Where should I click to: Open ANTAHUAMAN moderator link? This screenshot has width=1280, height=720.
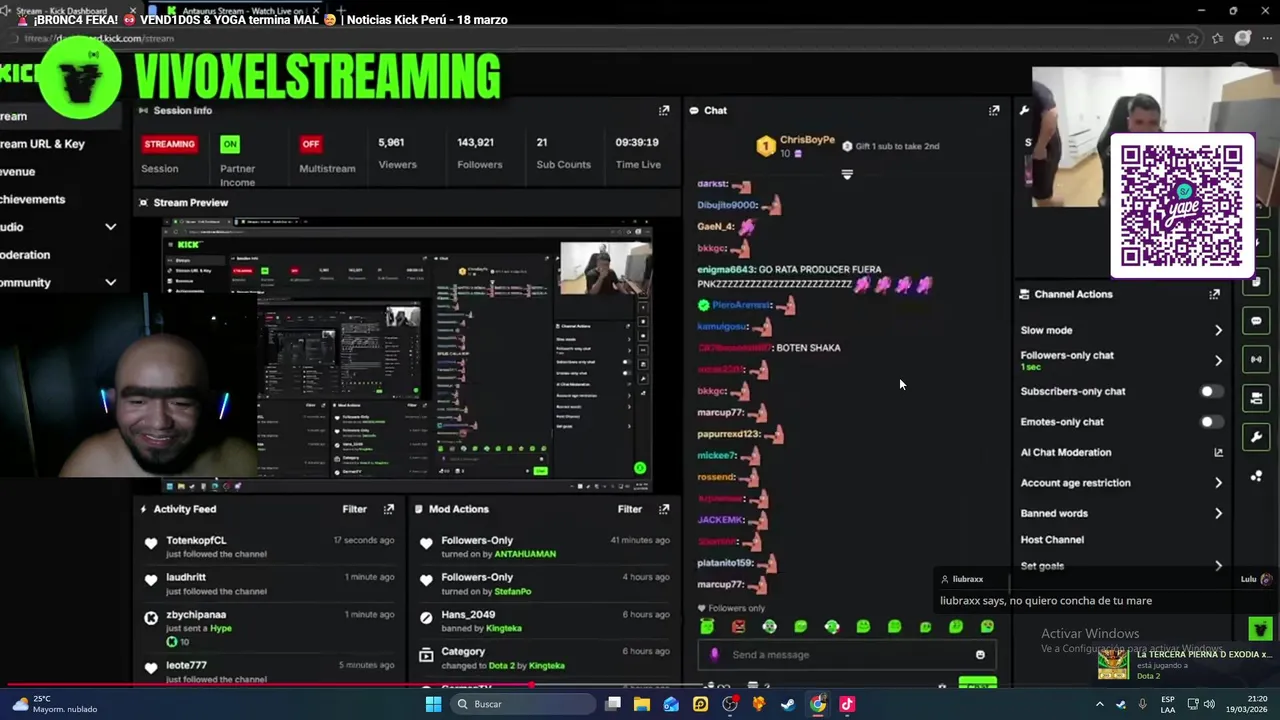point(525,554)
